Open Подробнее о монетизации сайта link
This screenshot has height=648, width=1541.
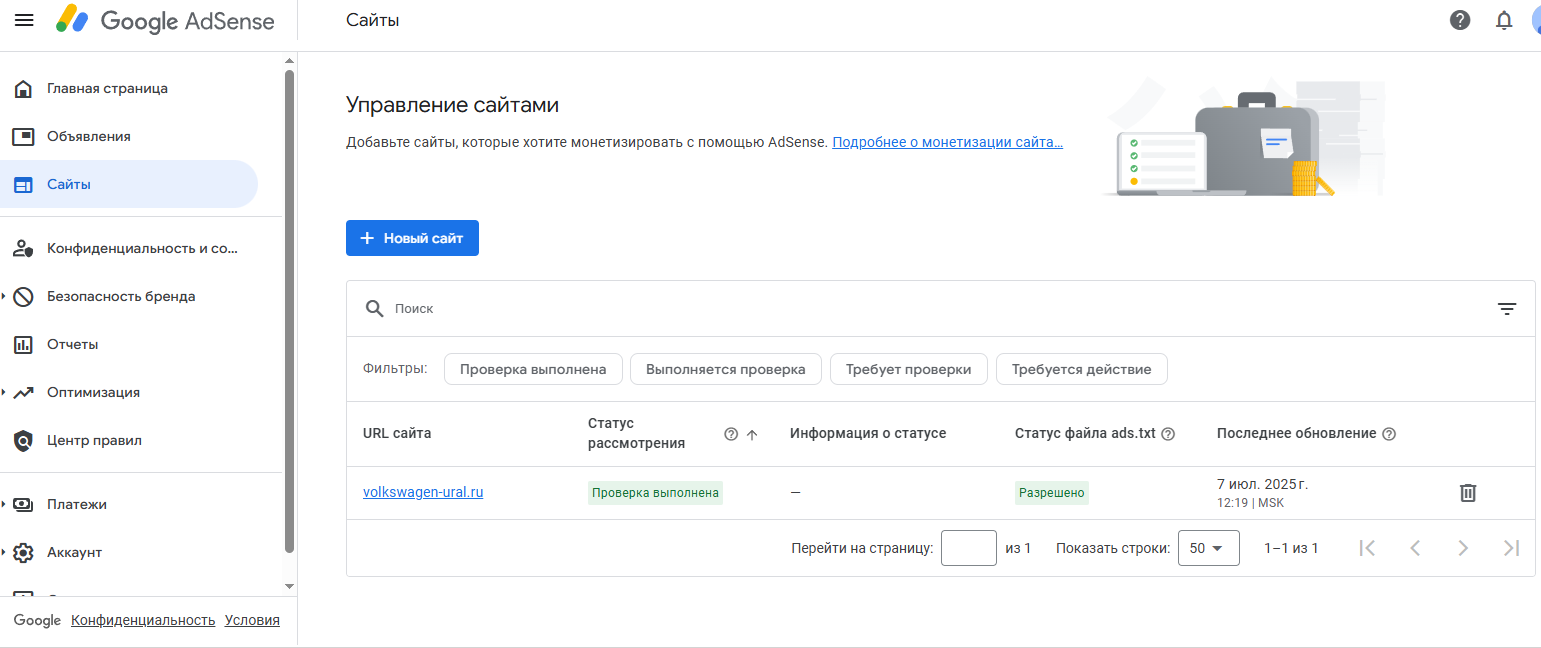click(947, 142)
